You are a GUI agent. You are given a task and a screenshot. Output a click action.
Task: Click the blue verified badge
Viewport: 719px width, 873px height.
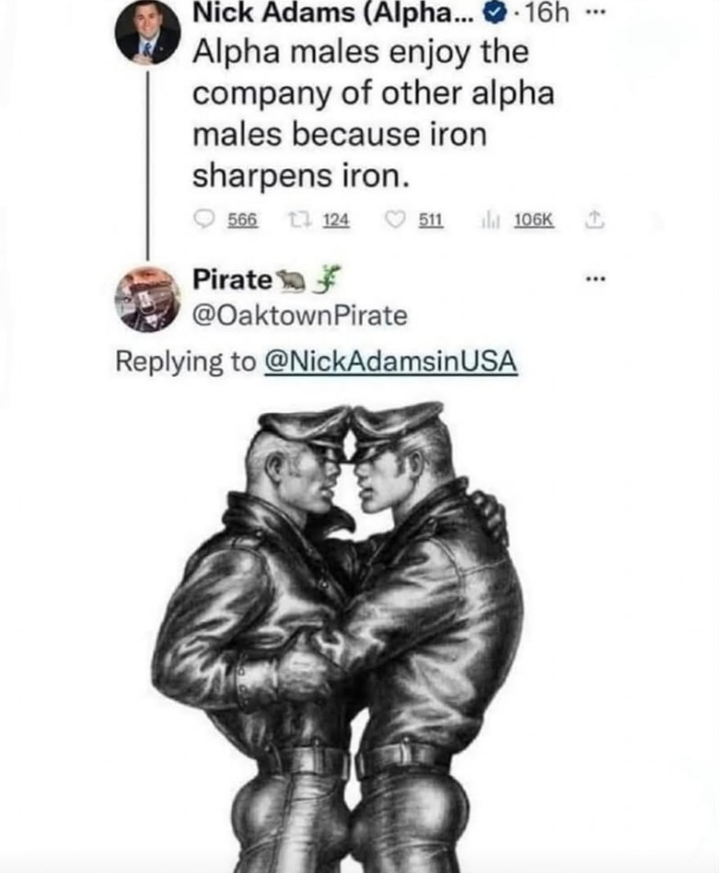coord(494,15)
